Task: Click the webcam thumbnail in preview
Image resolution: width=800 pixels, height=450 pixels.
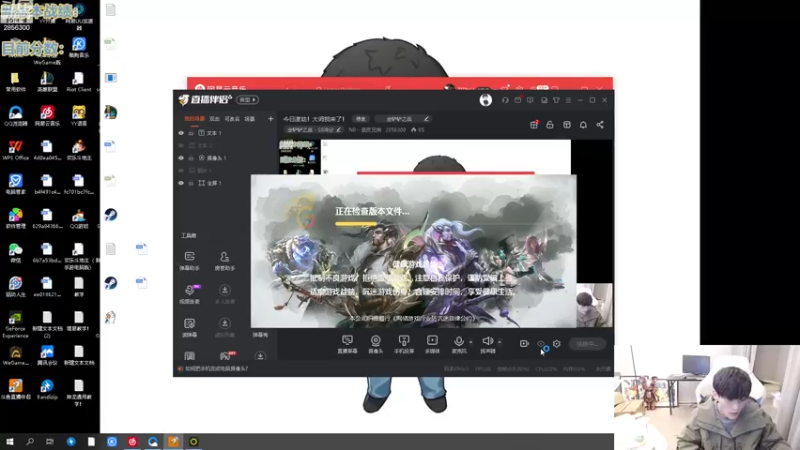Action: click(594, 305)
